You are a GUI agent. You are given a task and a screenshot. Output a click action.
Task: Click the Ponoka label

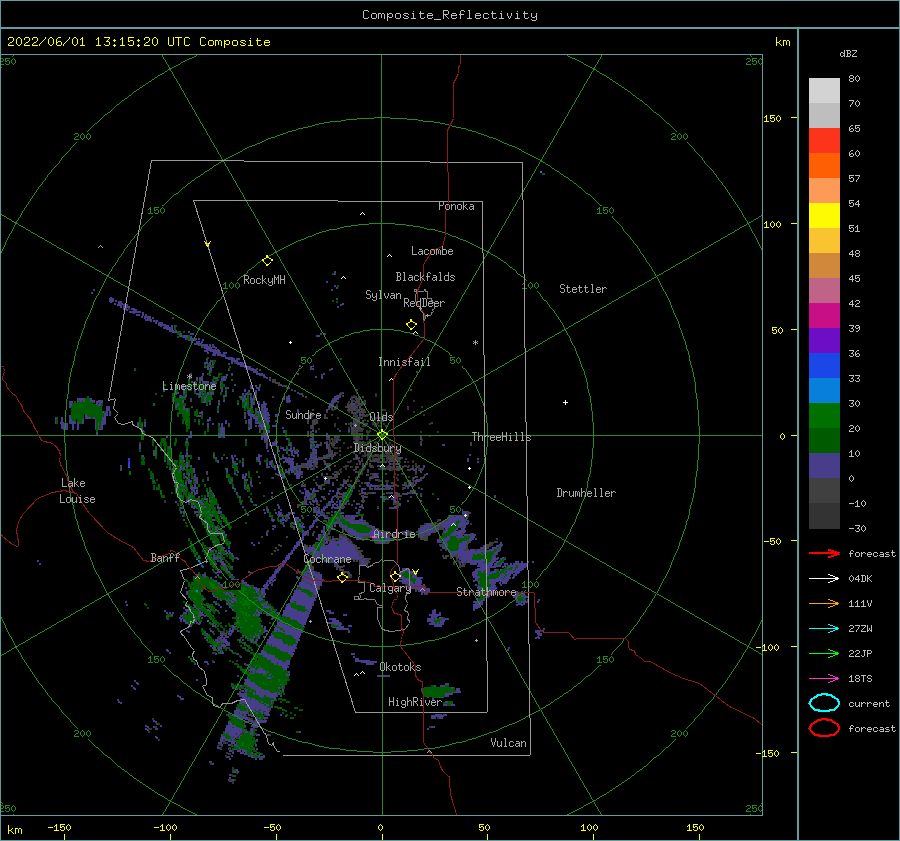pos(456,206)
